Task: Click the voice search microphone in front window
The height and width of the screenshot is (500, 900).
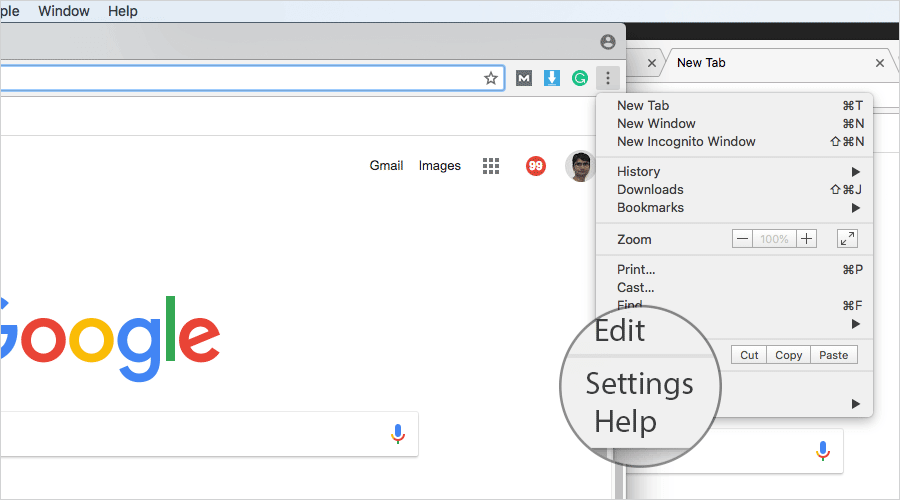Action: tap(398, 434)
